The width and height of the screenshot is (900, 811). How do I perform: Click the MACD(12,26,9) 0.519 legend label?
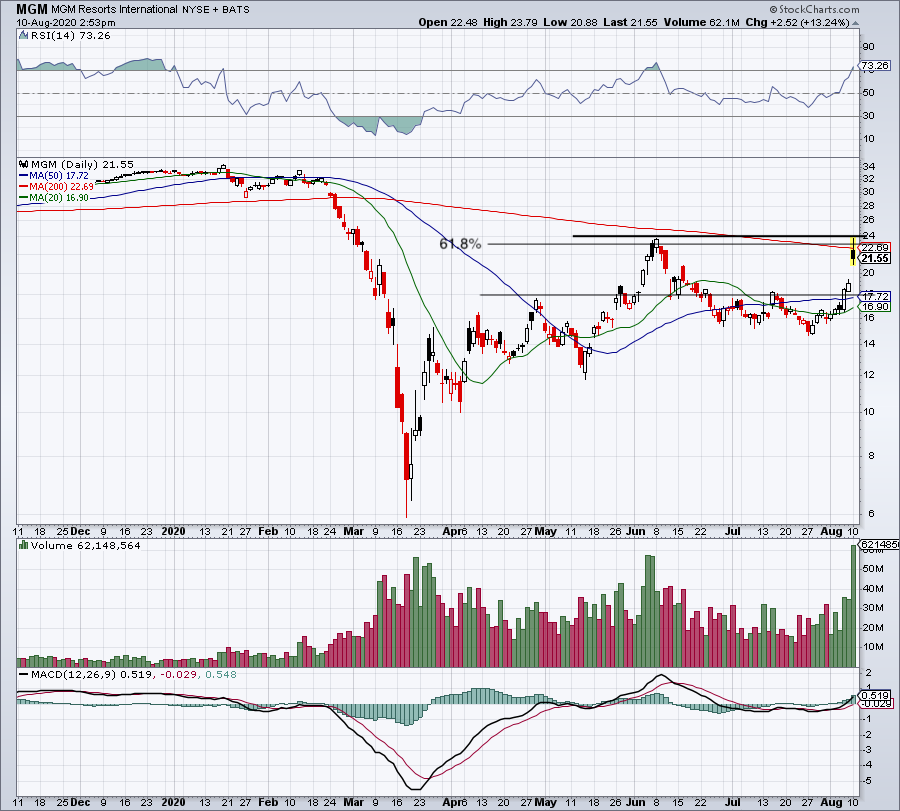(91, 674)
